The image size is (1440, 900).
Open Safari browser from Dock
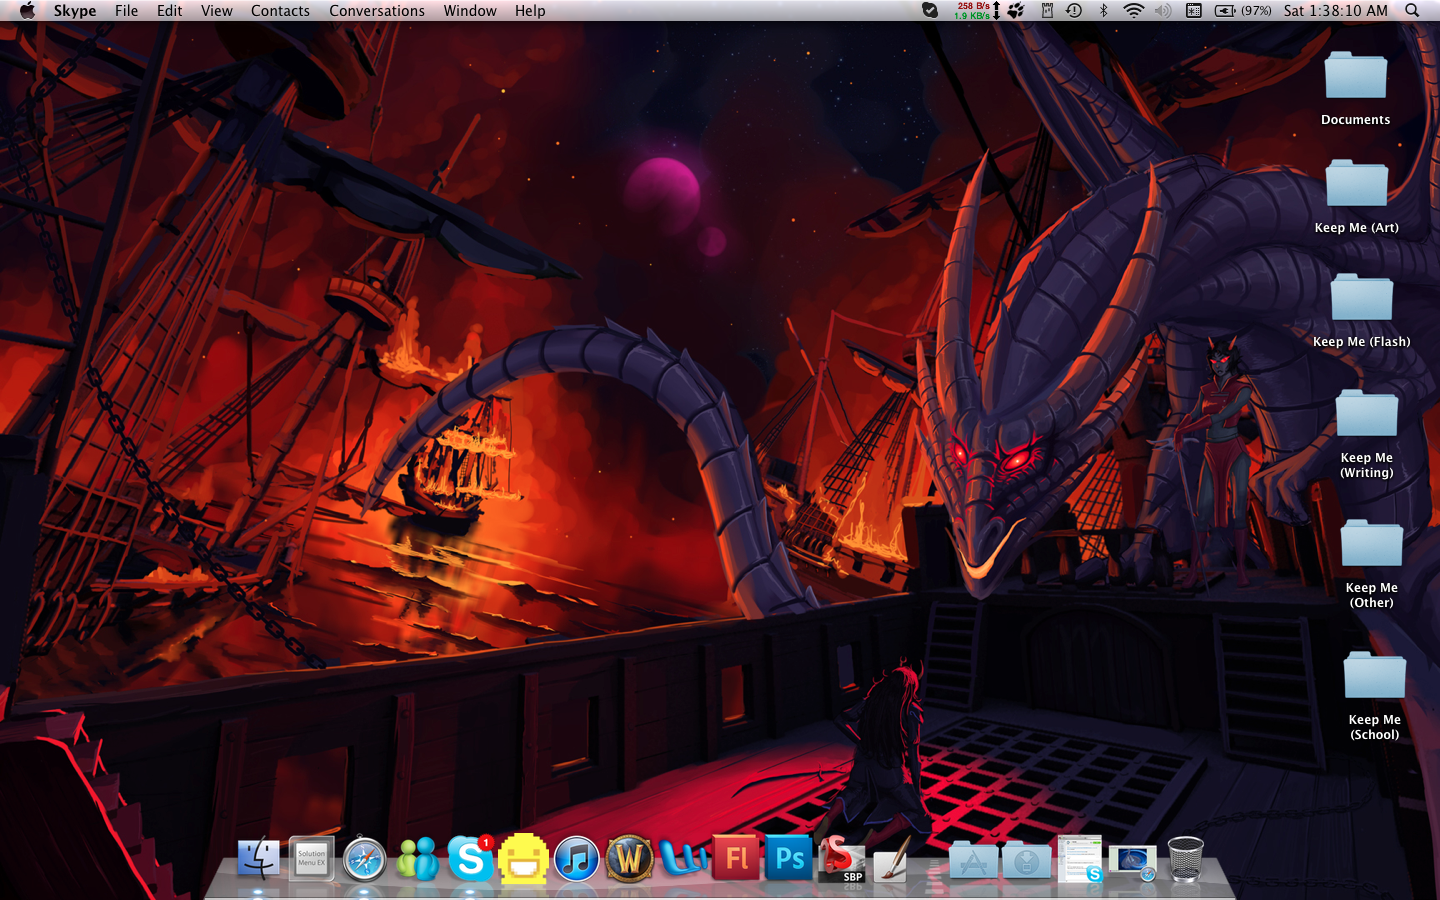click(364, 859)
